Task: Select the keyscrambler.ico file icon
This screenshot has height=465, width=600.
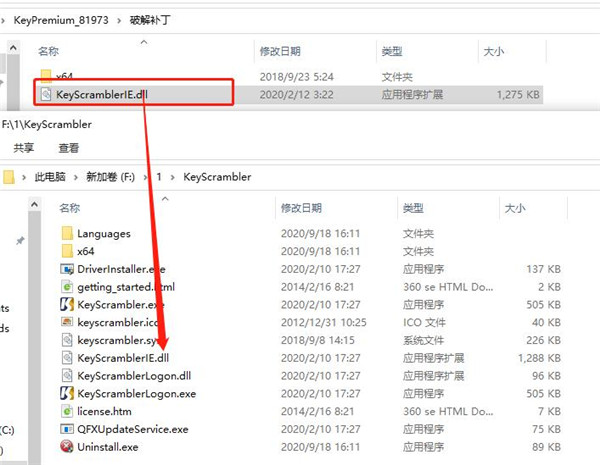Action: 67,322
